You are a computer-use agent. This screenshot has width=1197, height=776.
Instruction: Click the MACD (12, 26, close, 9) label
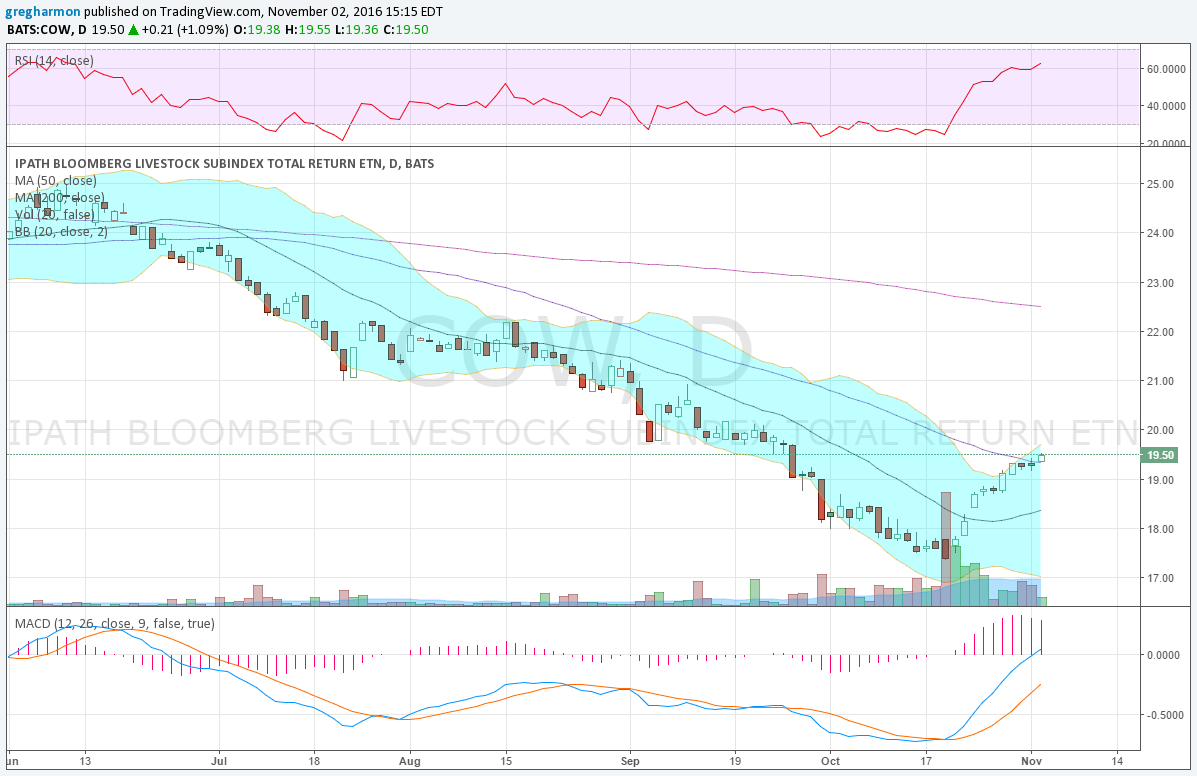pos(115,623)
